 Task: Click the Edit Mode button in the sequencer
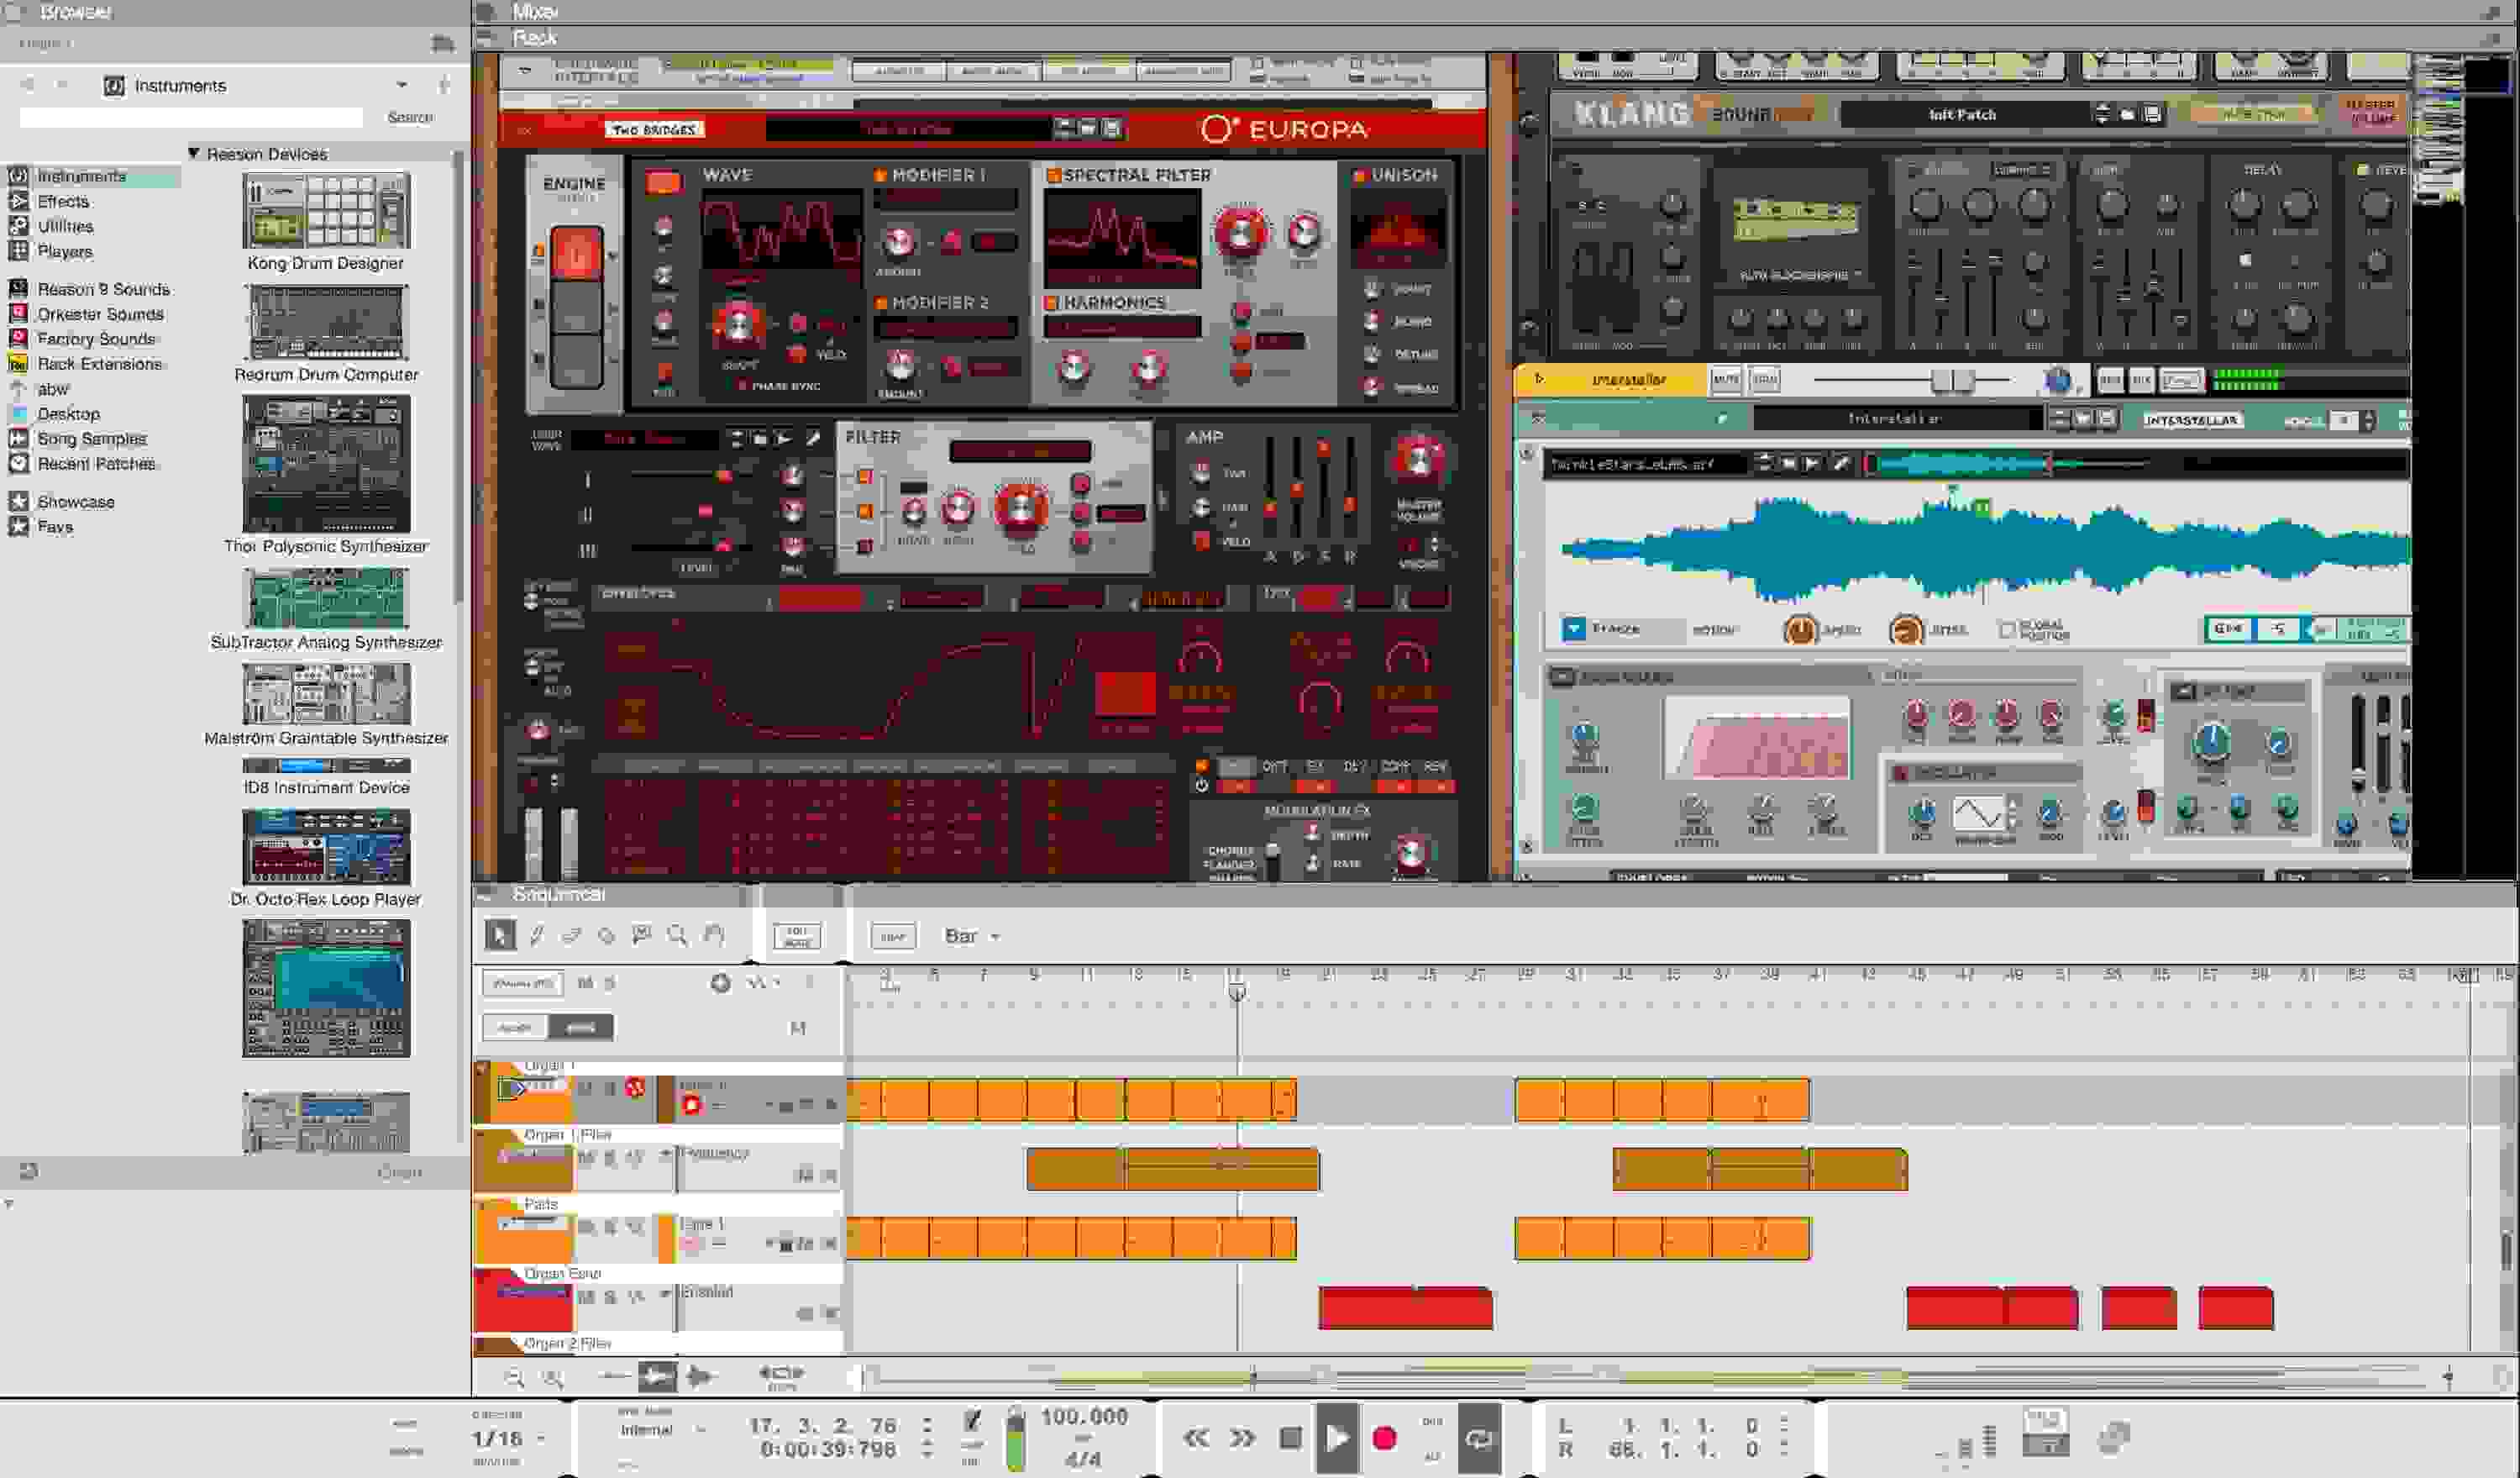[799, 936]
